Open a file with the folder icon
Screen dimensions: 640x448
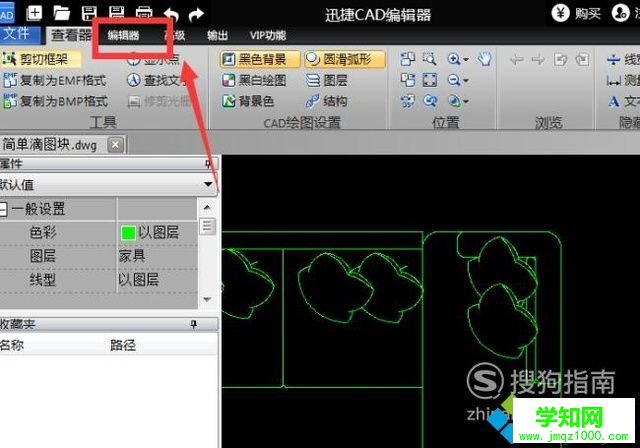point(62,13)
